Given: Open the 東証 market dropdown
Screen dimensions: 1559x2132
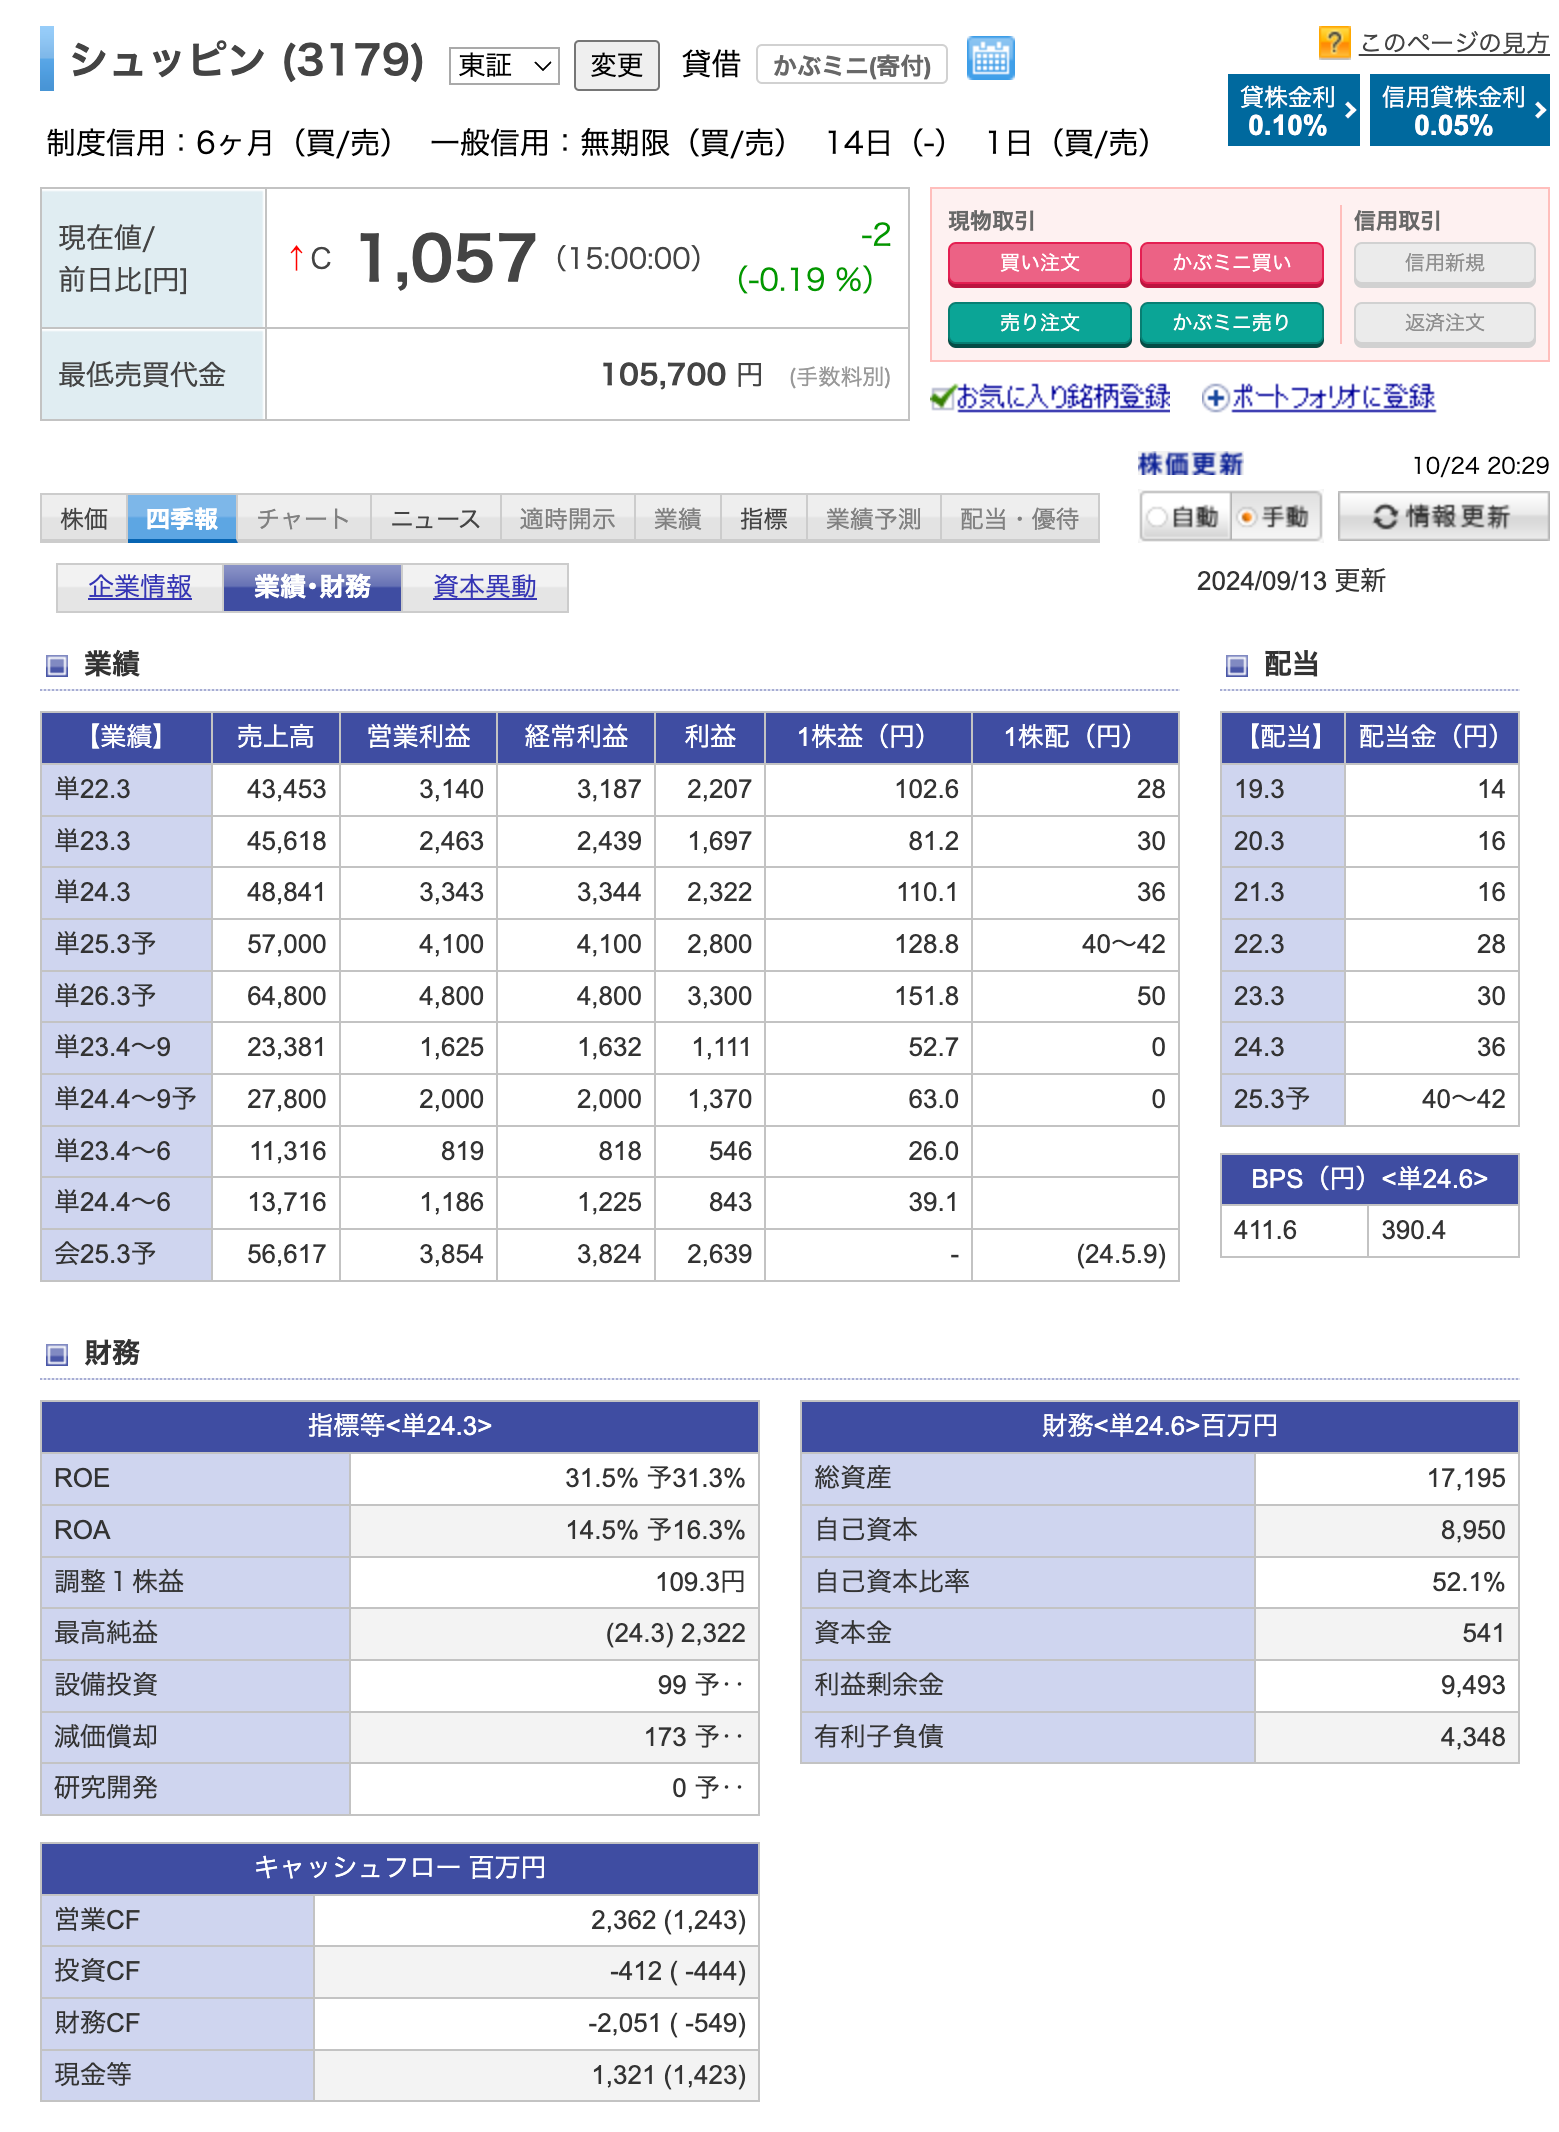Looking at the screenshot, I should (x=504, y=66).
